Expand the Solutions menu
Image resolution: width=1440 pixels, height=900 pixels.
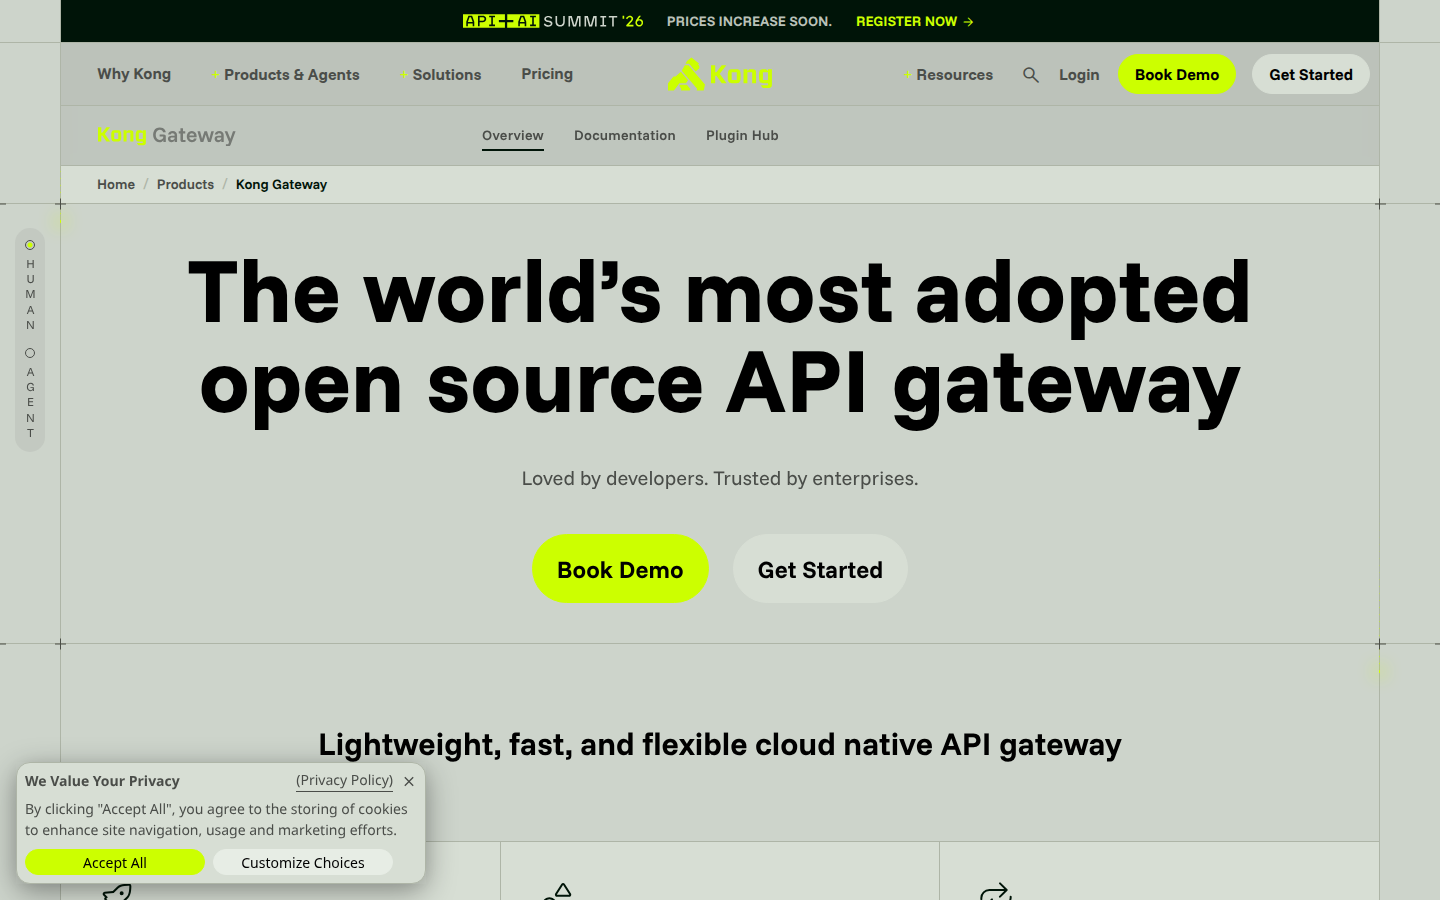click(440, 75)
